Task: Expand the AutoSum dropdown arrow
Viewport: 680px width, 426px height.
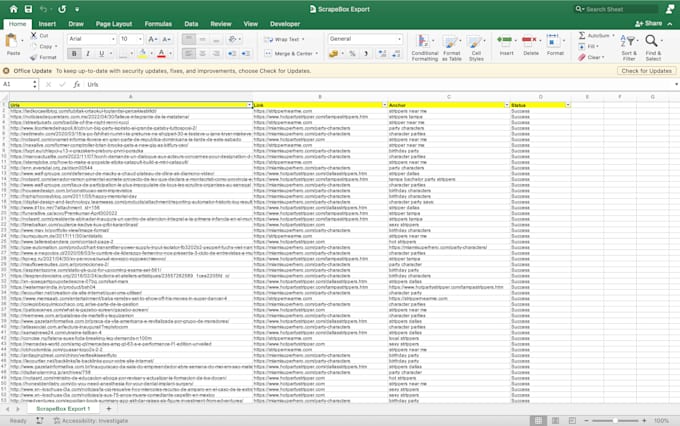Action: tap(613, 36)
